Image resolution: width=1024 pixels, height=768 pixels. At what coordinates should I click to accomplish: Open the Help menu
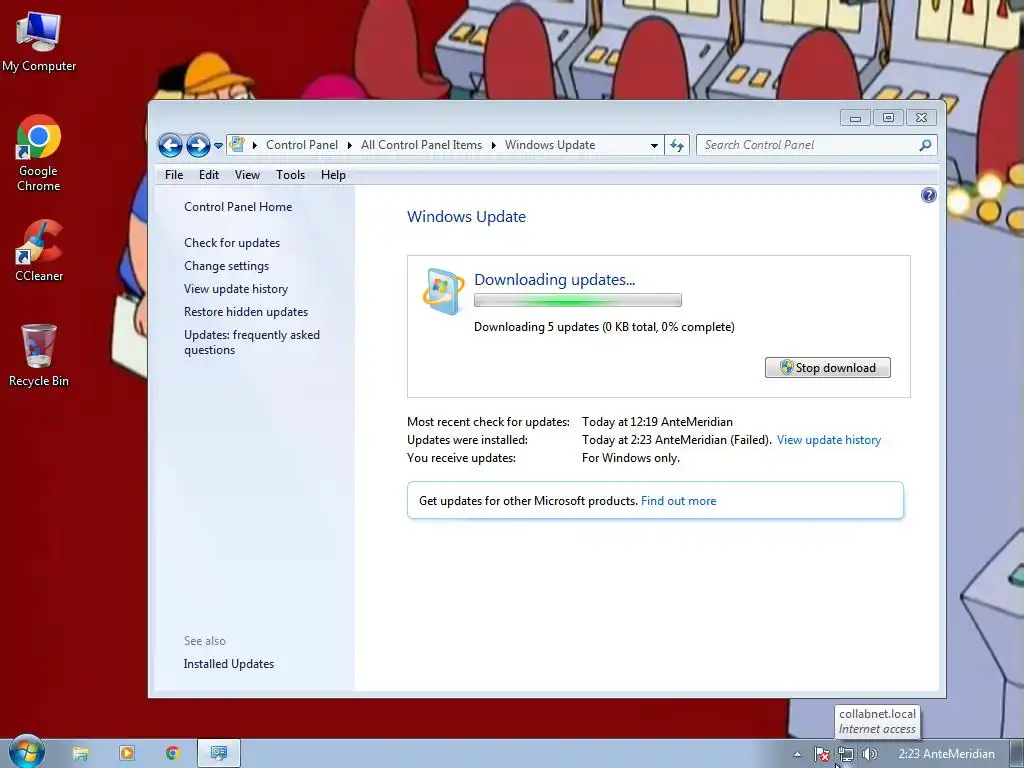[x=333, y=175]
